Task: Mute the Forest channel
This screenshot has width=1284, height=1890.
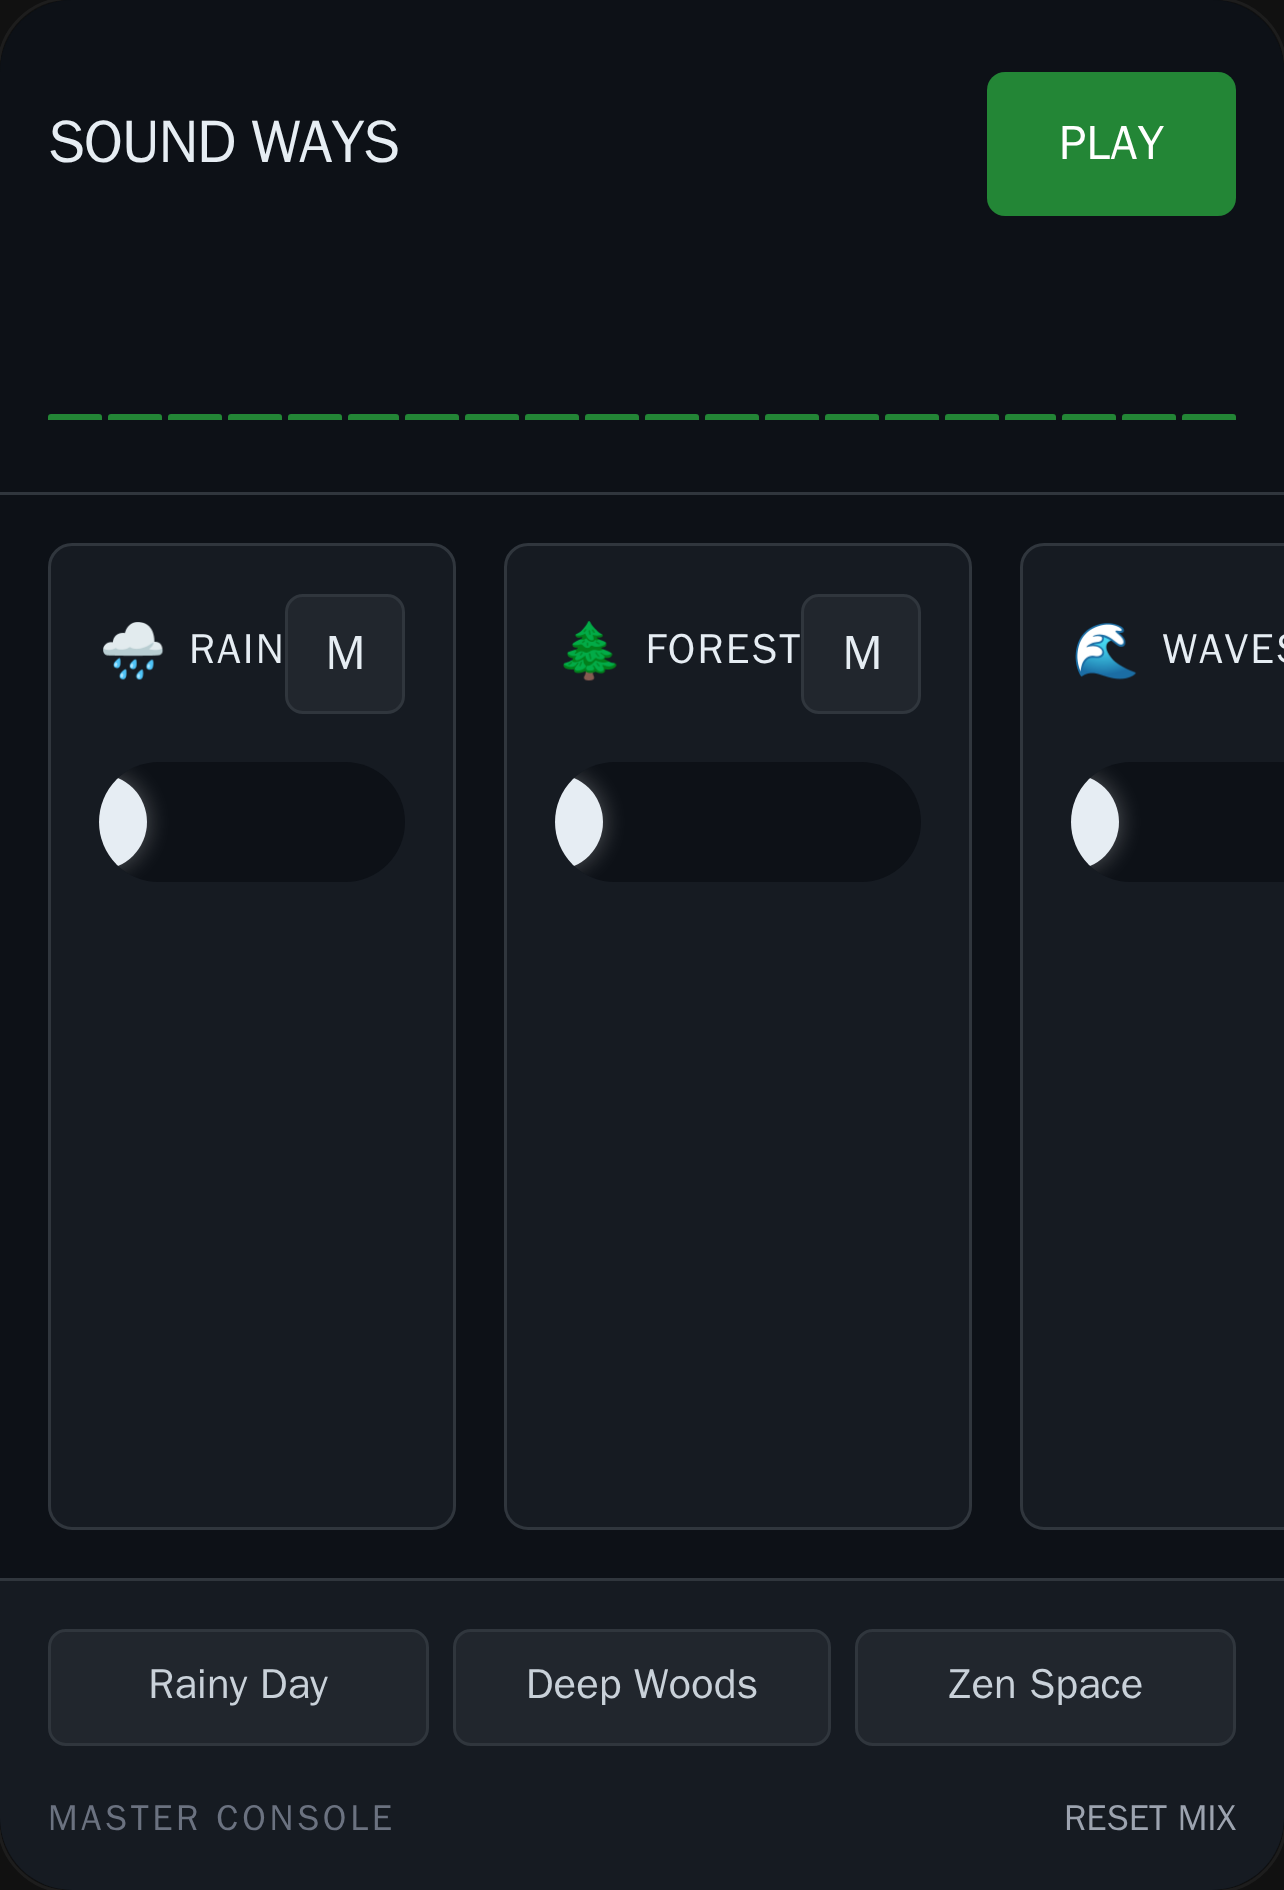Action: 861,654
